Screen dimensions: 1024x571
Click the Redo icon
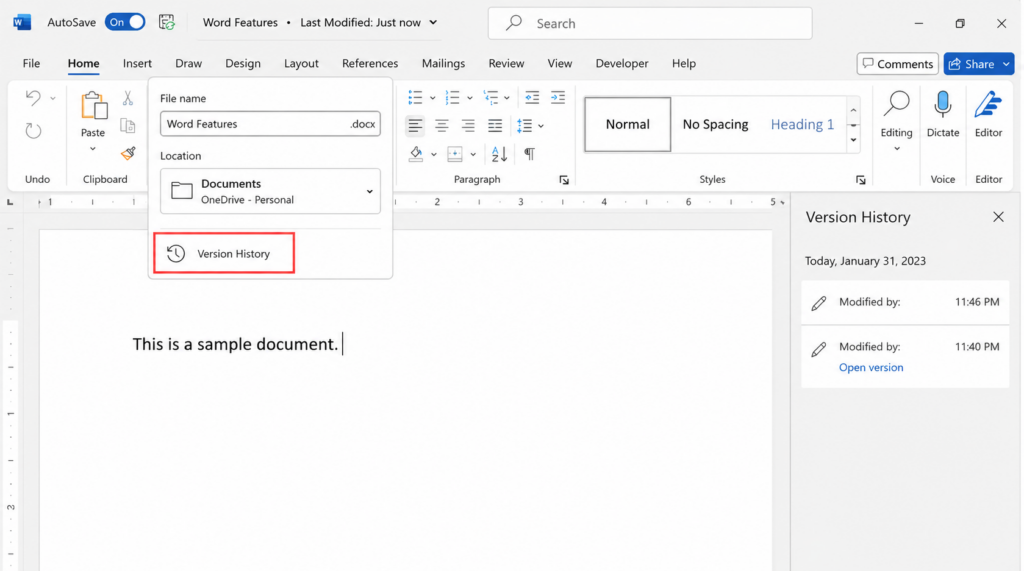(x=33, y=131)
